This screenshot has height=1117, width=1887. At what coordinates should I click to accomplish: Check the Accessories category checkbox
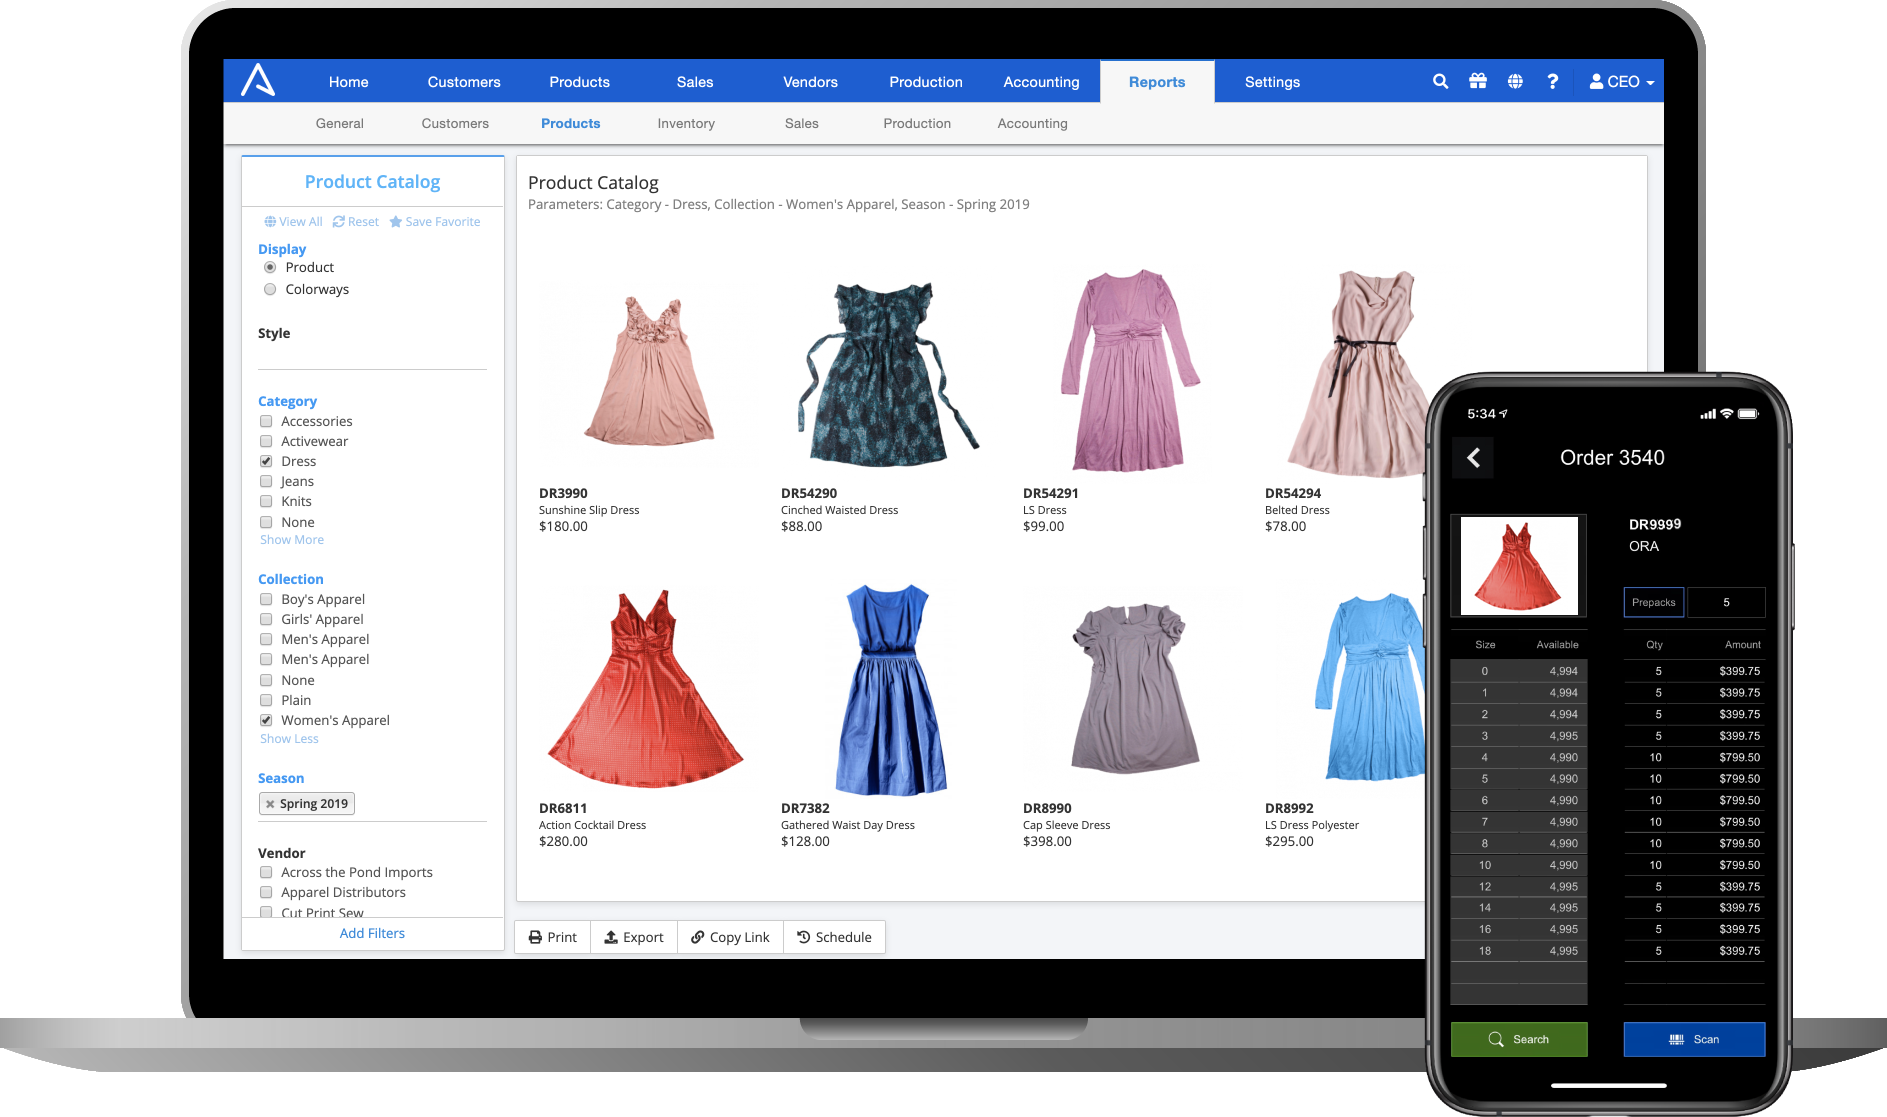click(266, 421)
